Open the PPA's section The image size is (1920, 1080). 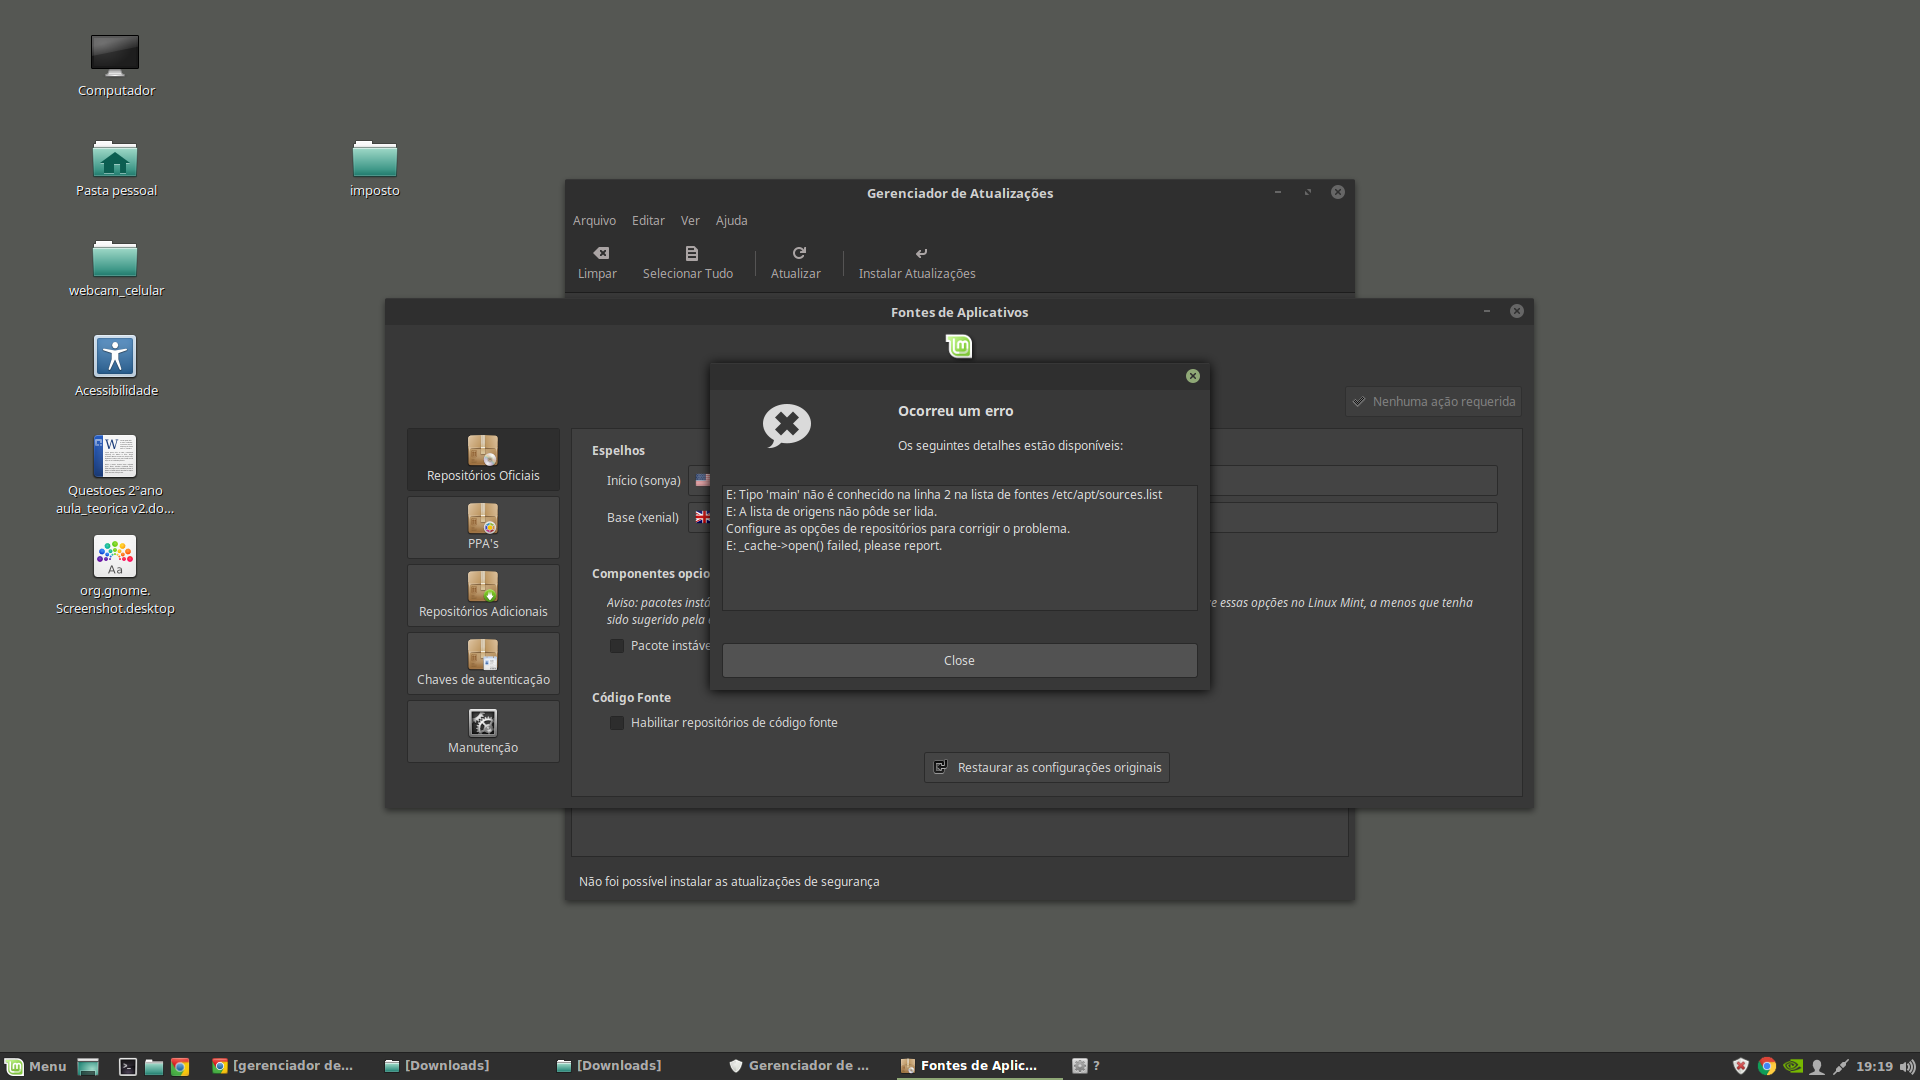[483, 527]
